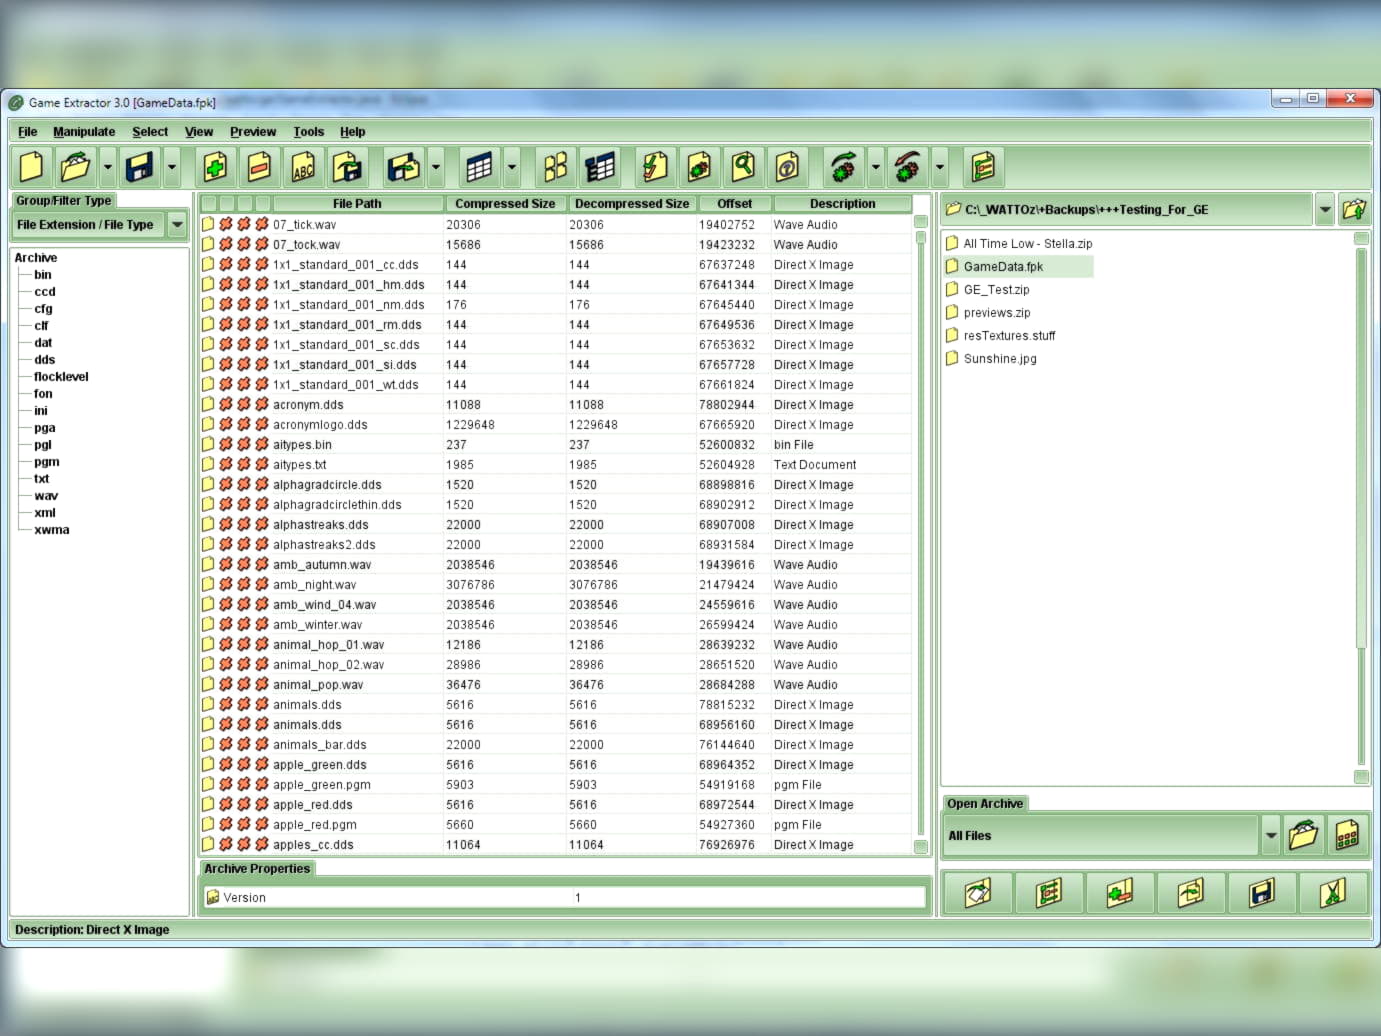The width and height of the screenshot is (1381, 1036).
Task: Click the green-arrow gears plugin icon
Action: coord(843,167)
